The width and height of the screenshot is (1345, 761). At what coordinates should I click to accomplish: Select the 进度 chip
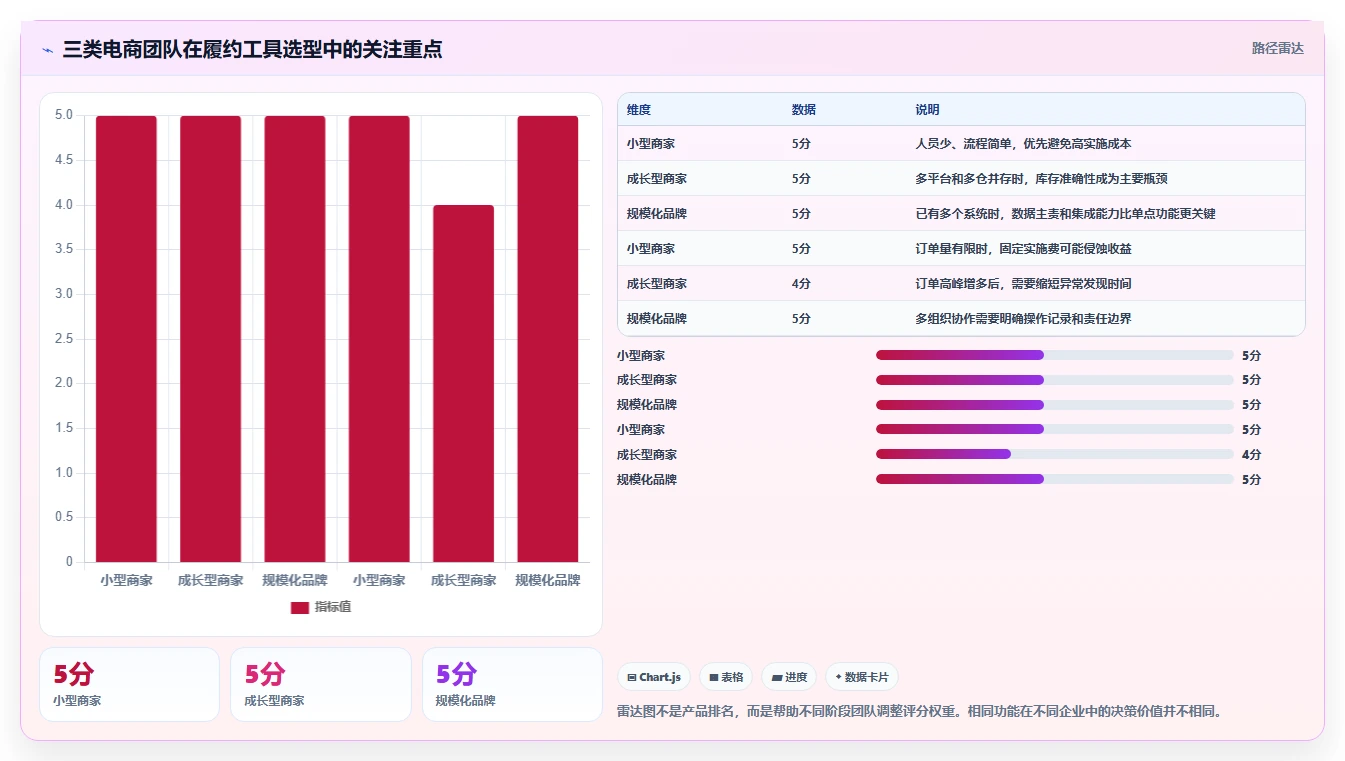coord(789,677)
